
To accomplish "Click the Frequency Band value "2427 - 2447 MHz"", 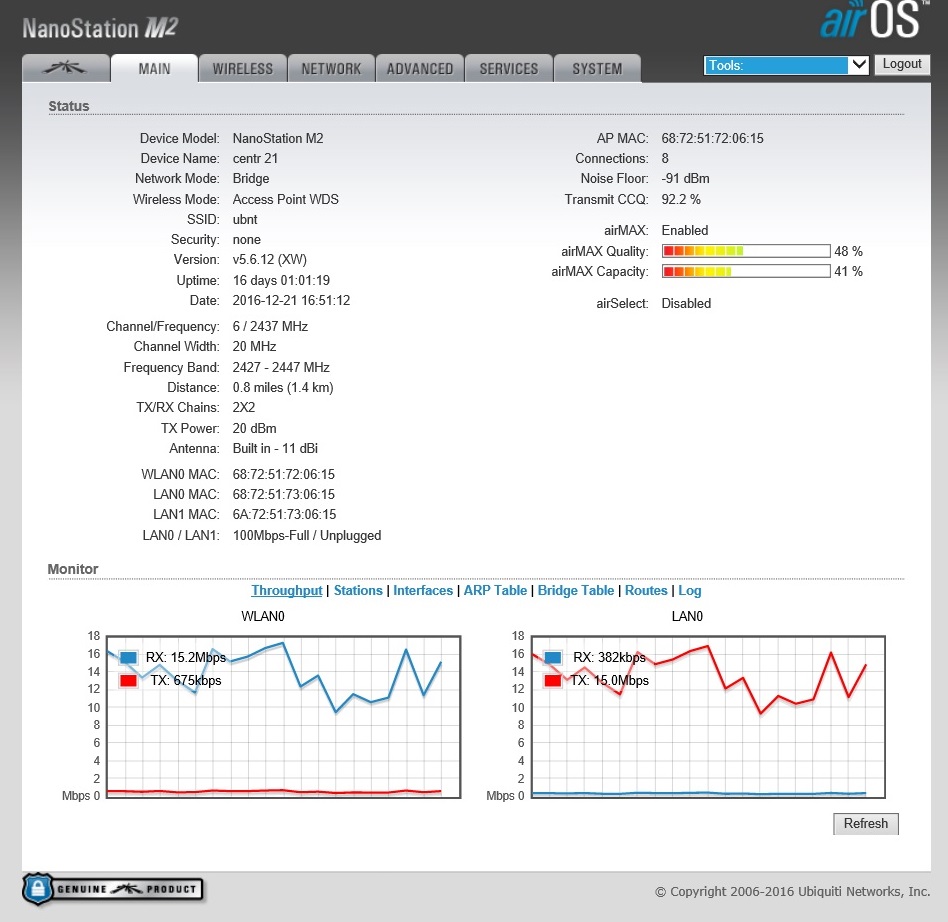I will pyautogui.click(x=281, y=368).
